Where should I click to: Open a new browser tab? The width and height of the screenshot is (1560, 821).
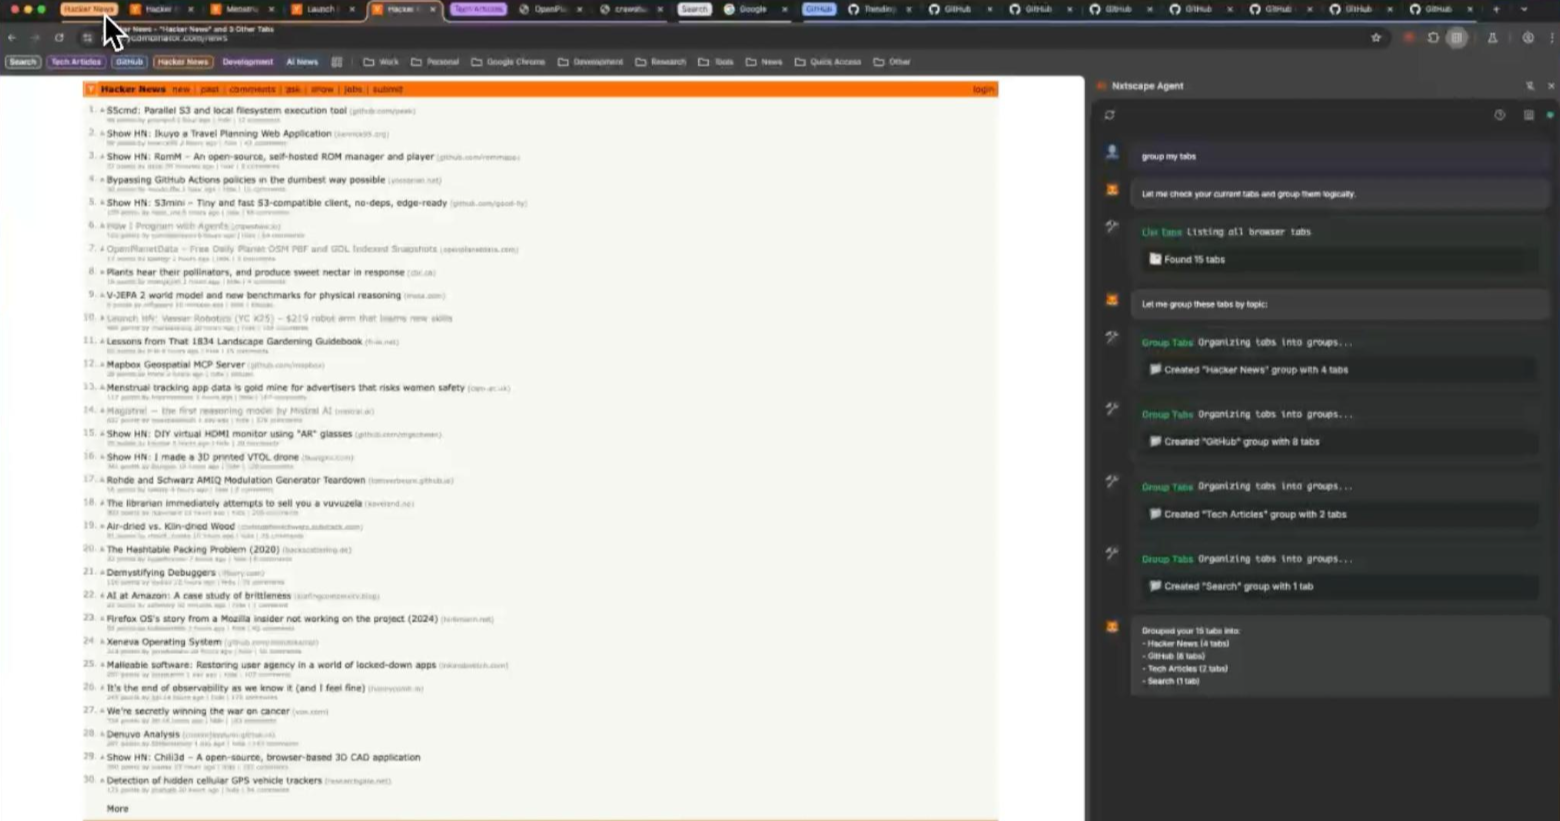tap(1496, 9)
